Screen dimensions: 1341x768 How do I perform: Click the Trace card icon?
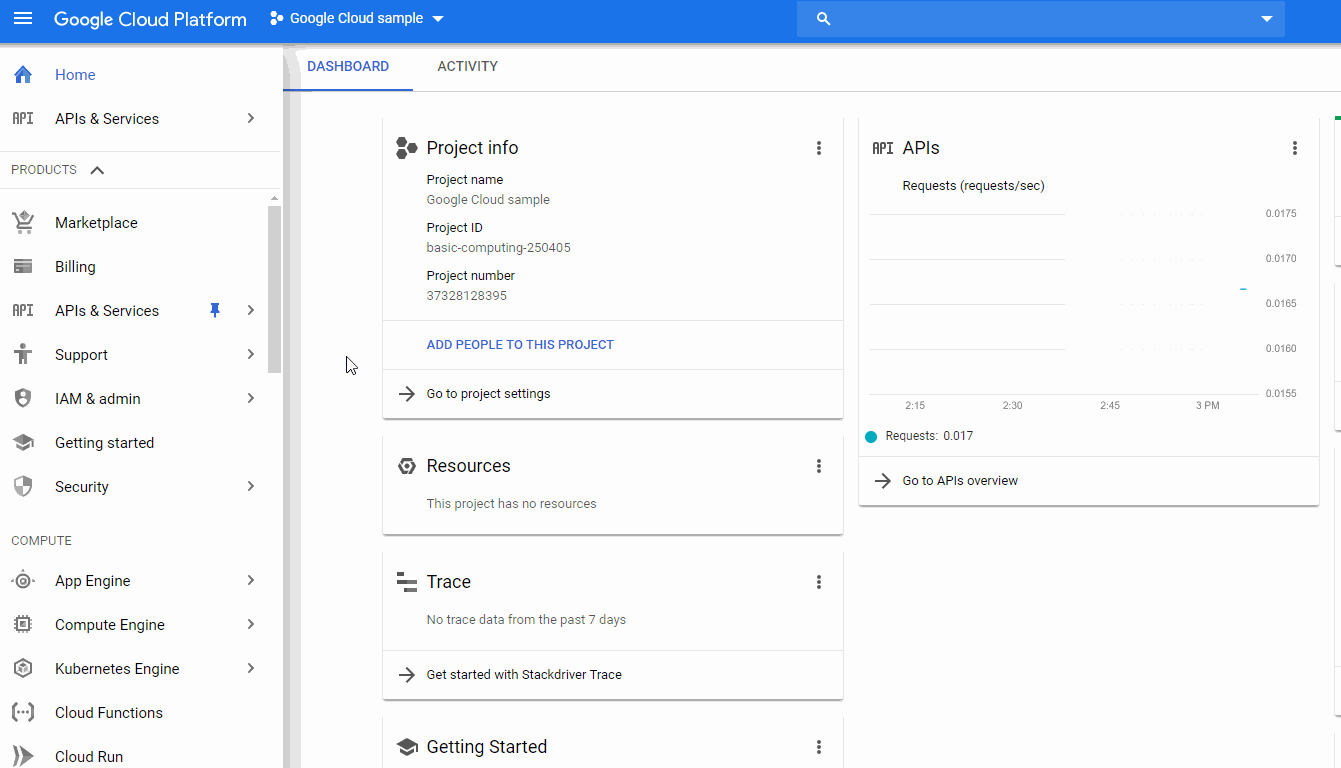pyautogui.click(x=406, y=582)
